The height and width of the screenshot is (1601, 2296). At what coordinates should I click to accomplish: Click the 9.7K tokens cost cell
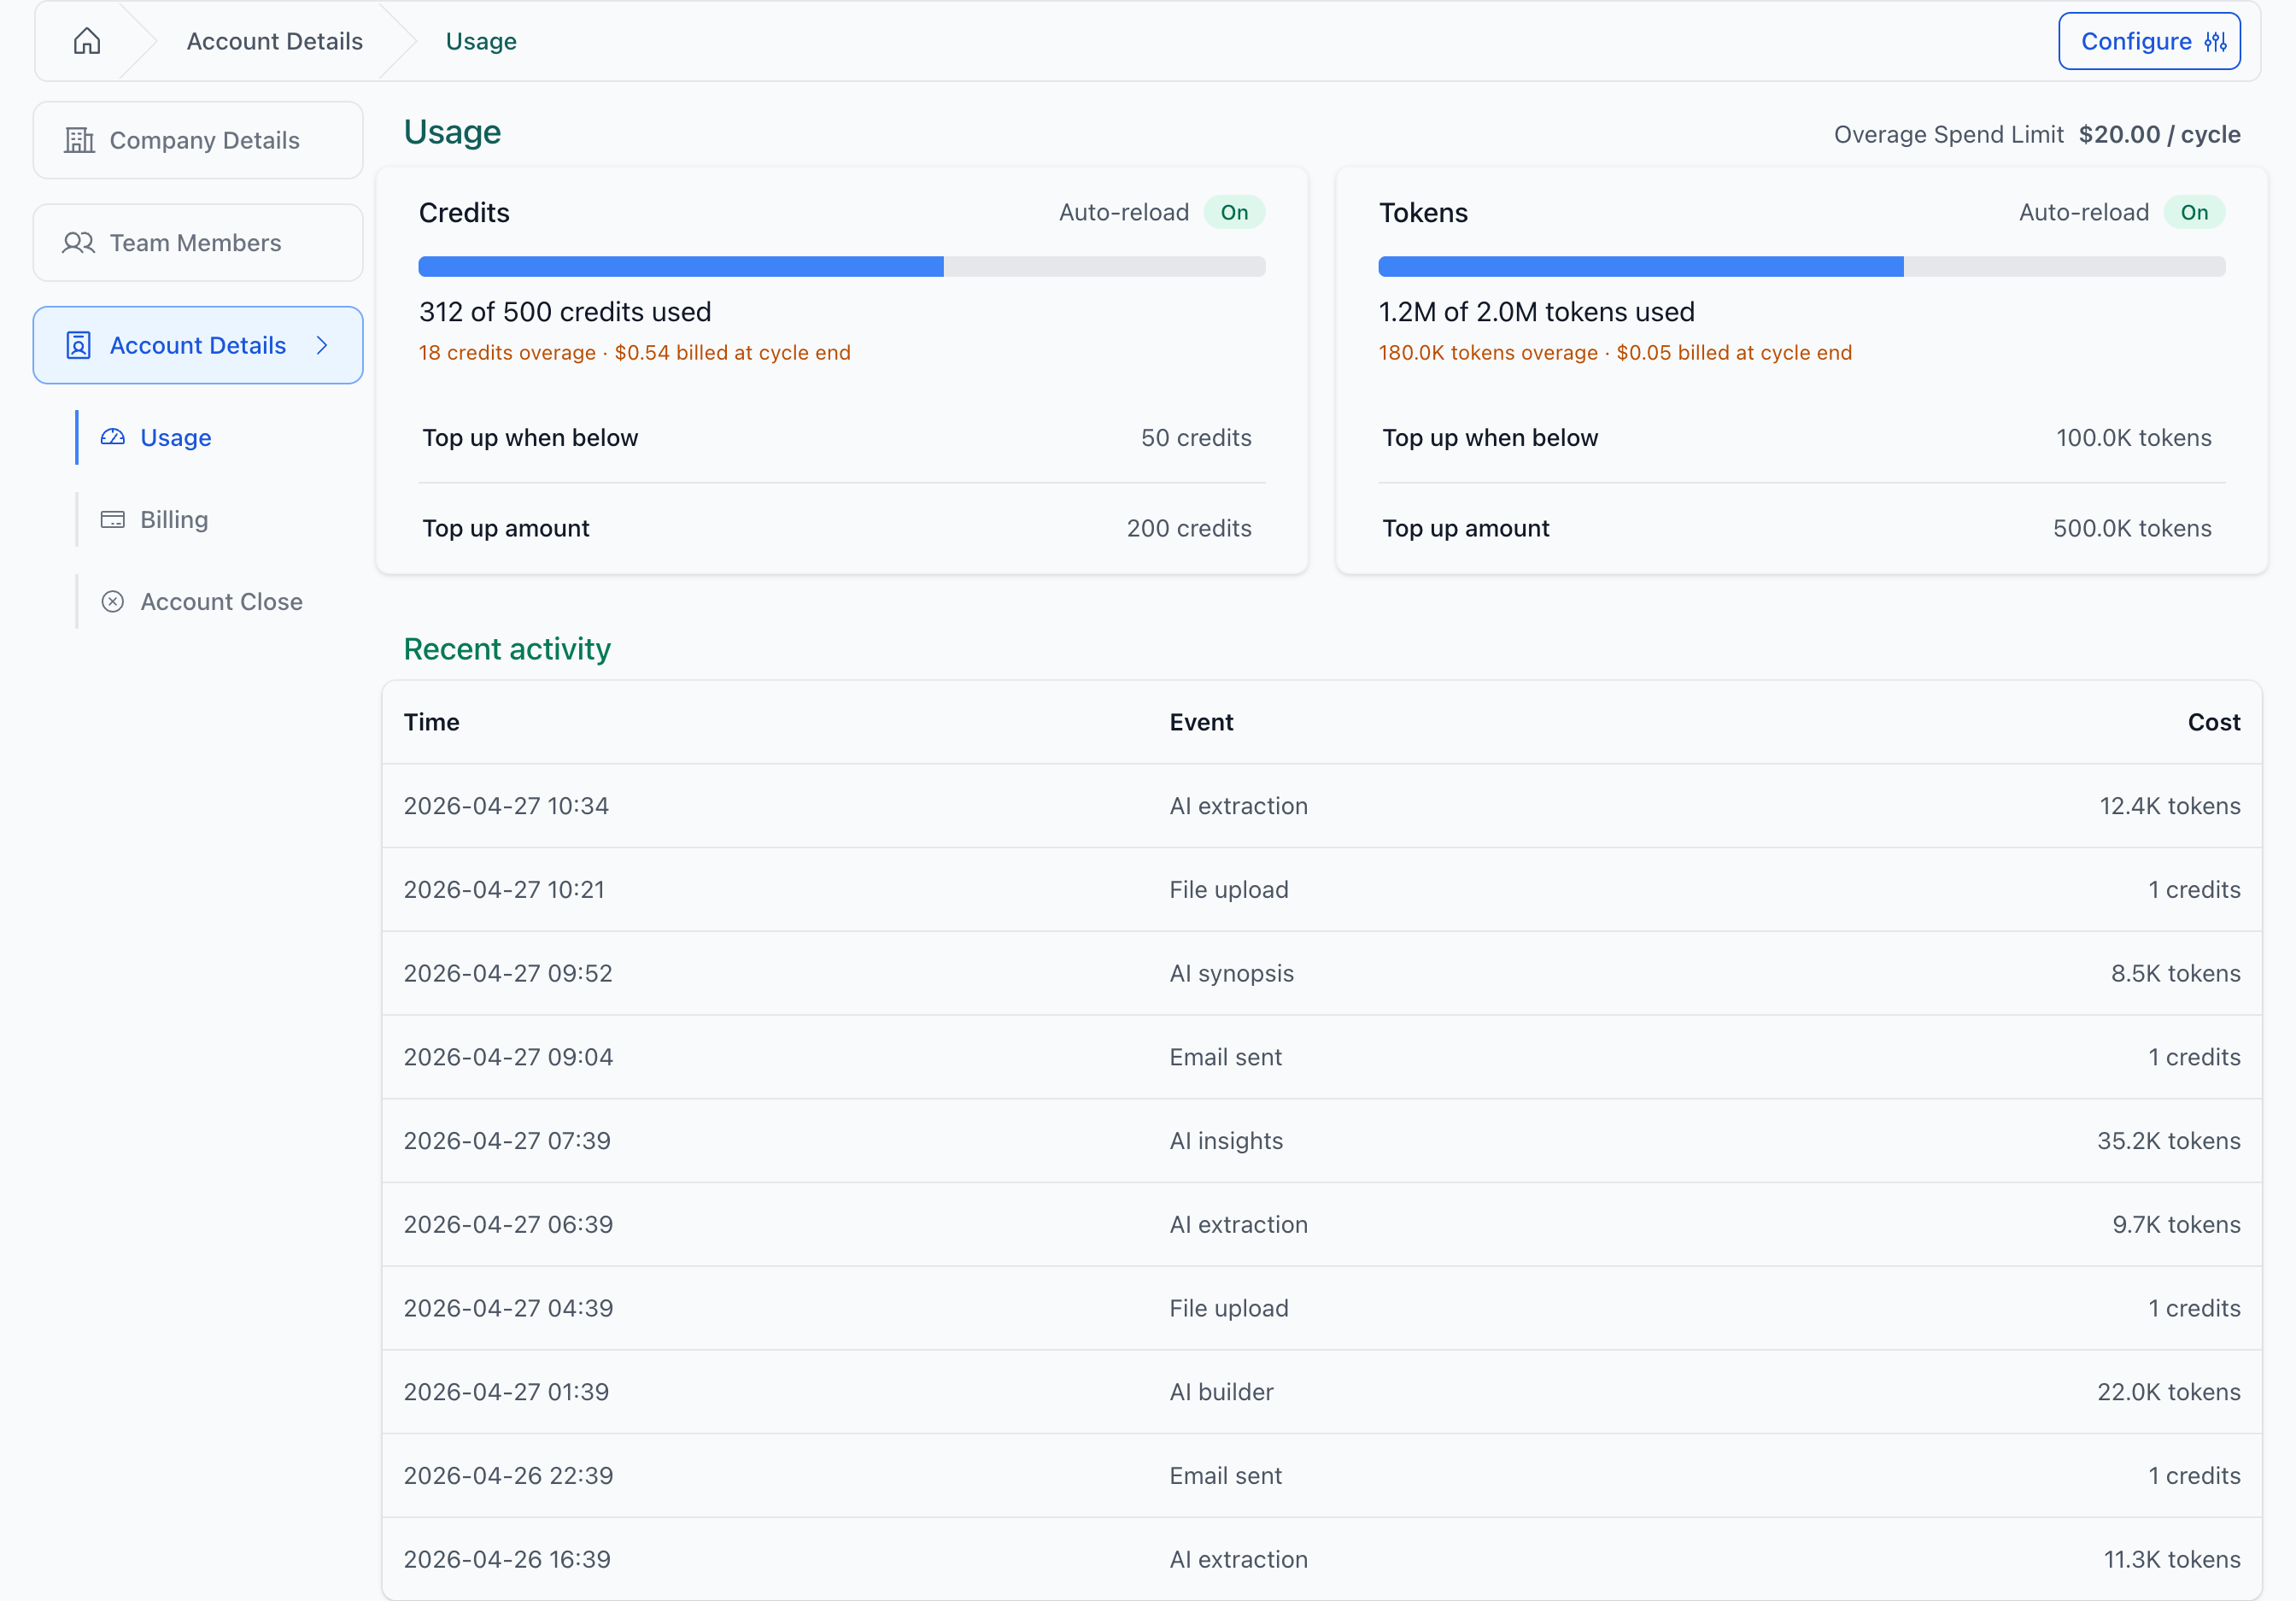[x=2176, y=1224]
